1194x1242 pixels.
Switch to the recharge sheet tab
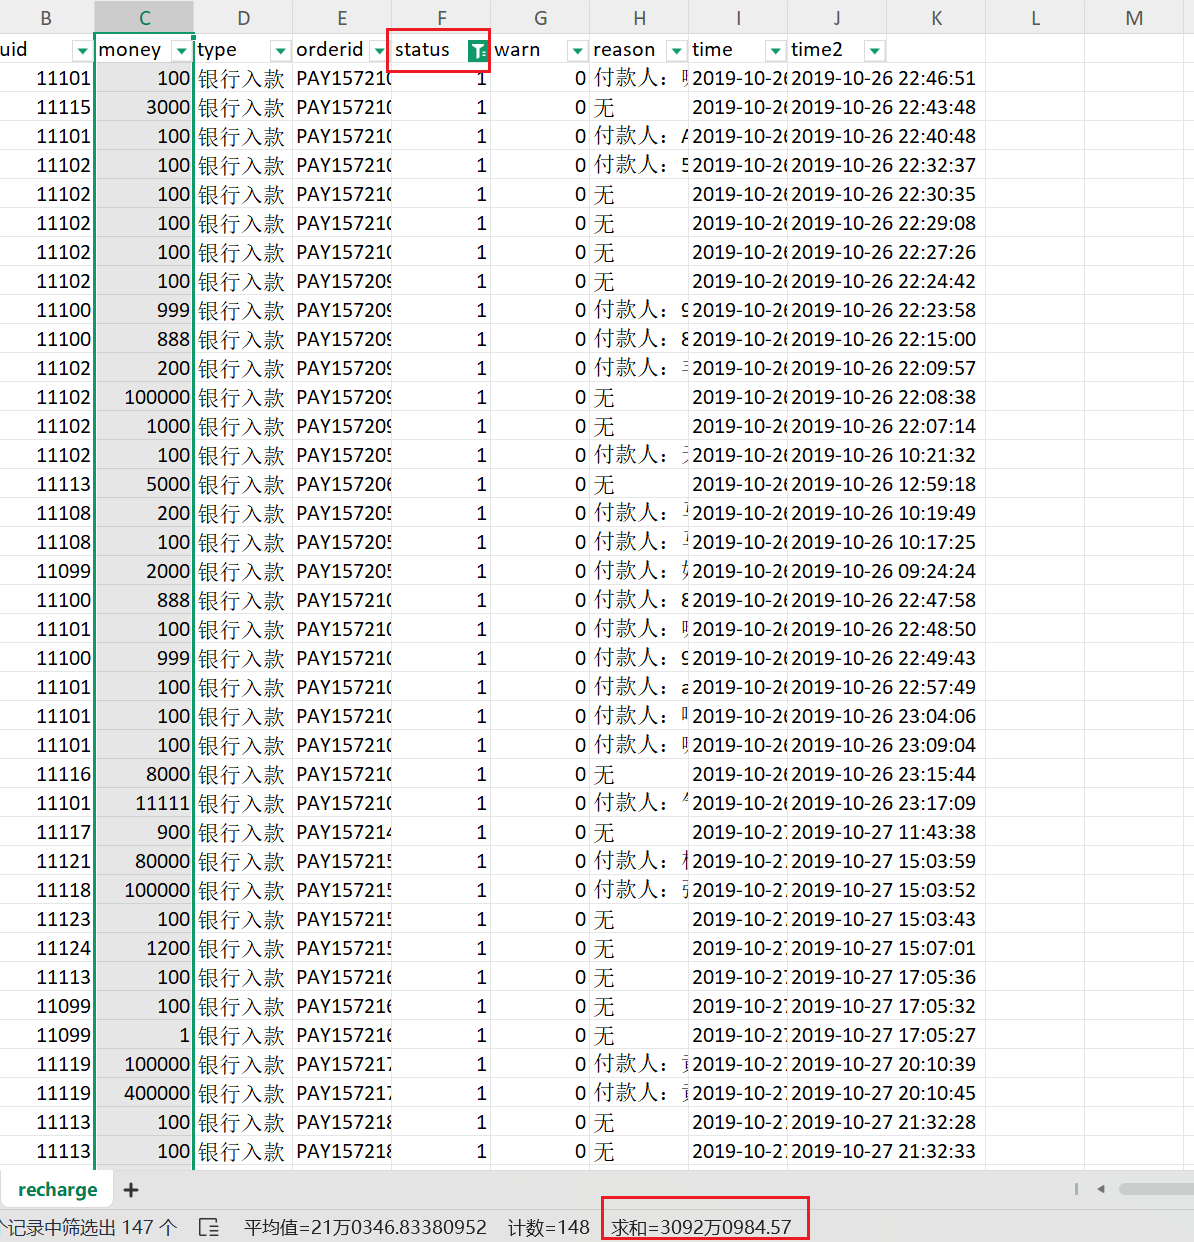pos(57,1189)
